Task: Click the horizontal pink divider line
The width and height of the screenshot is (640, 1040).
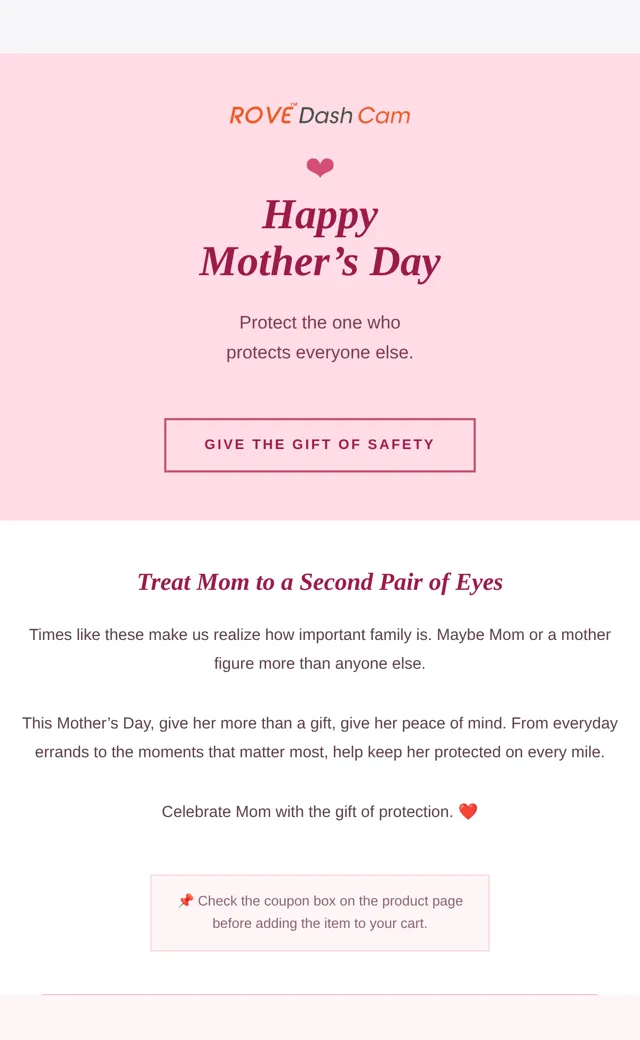Action: pyautogui.click(x=320, y=994)
